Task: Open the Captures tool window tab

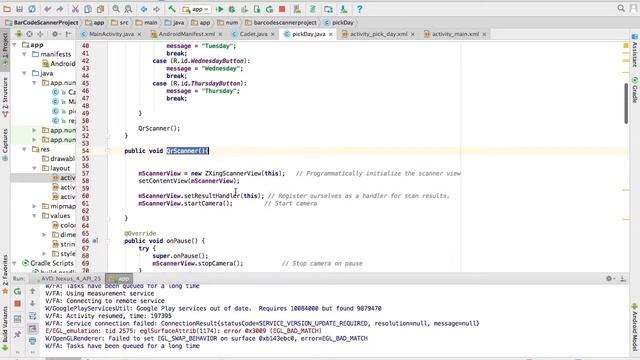Action: pos(5,144)
